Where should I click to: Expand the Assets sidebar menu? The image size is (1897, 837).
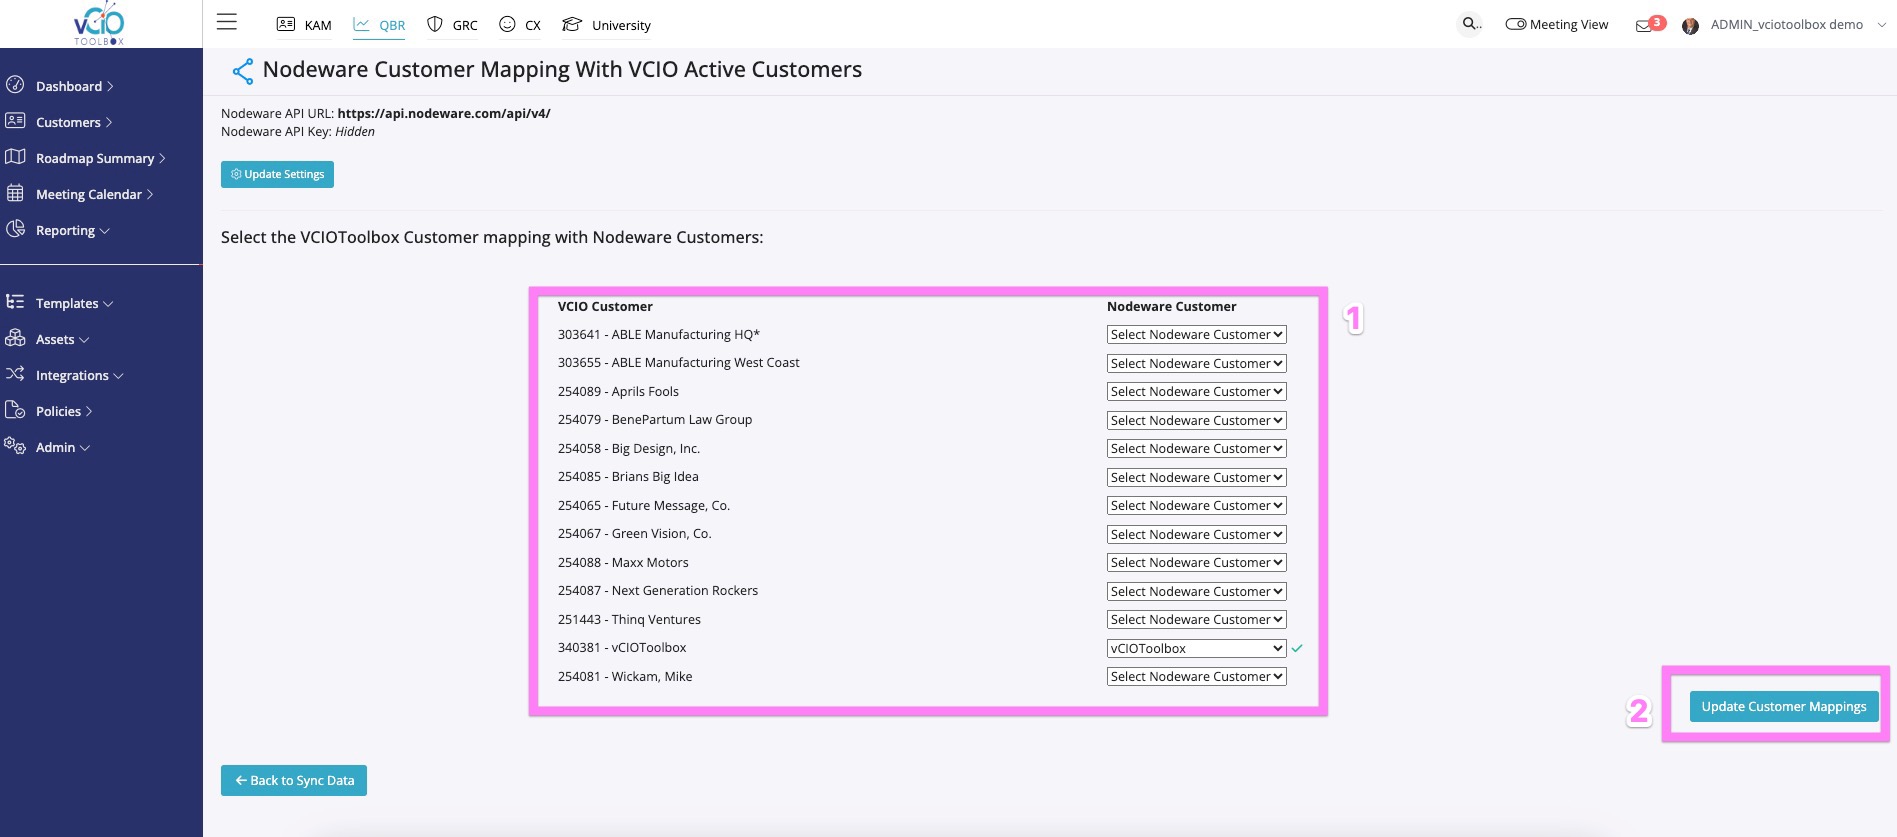click(x=62, y=339)
